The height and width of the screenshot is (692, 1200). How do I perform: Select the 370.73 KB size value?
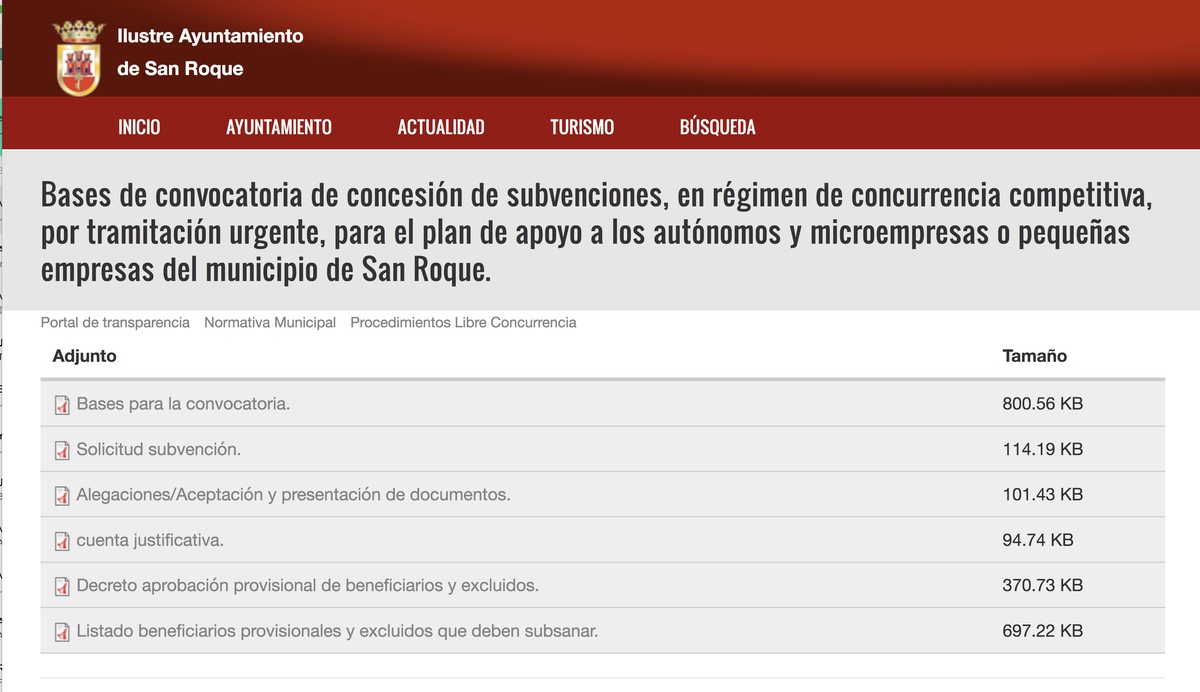(x=1043, y=586)
